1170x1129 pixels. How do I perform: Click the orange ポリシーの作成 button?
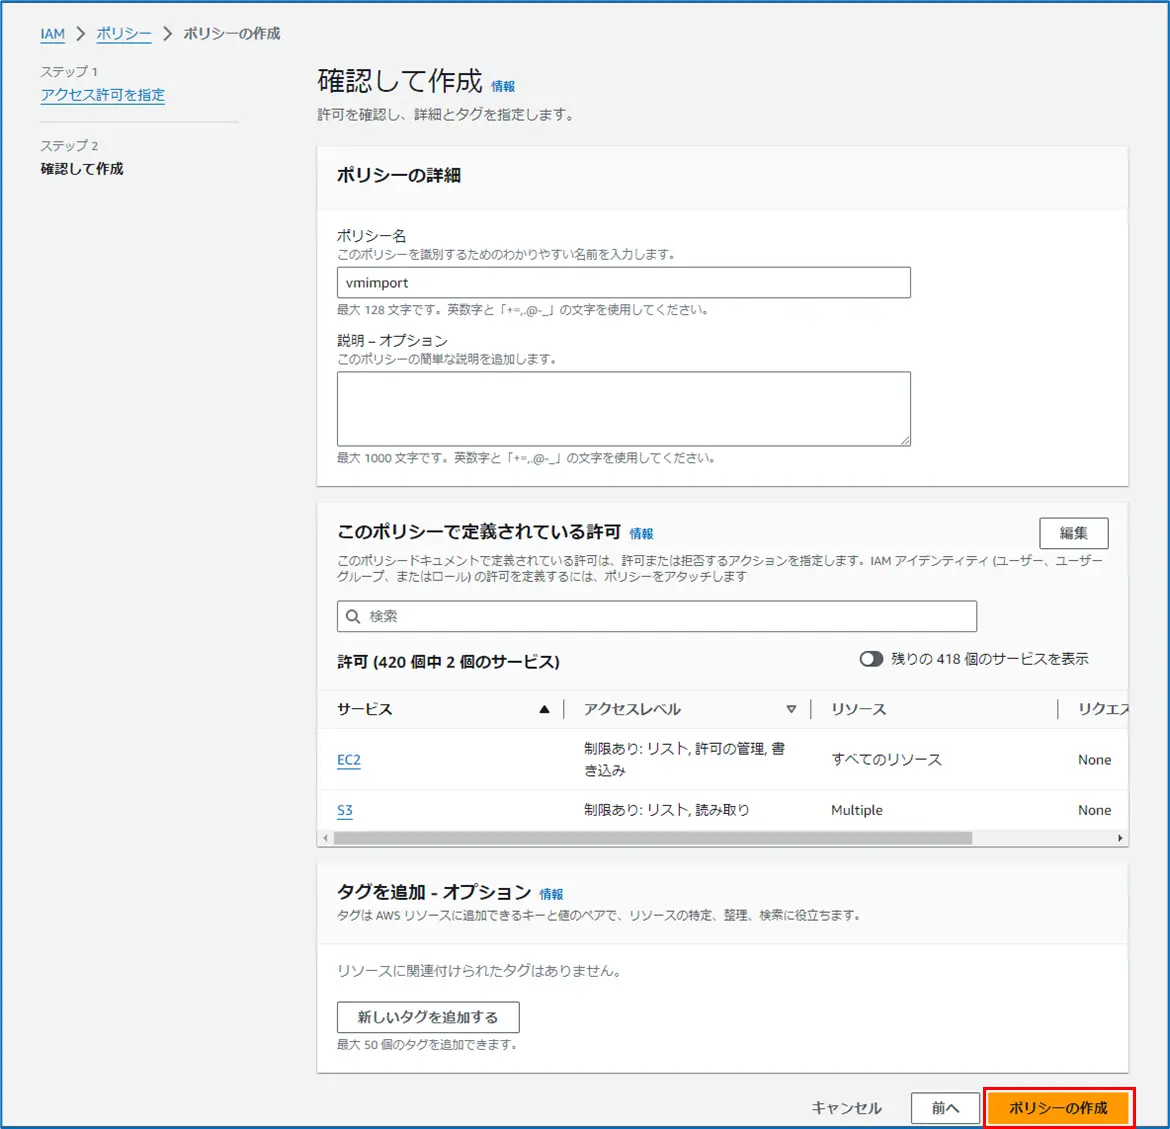1058,1108
